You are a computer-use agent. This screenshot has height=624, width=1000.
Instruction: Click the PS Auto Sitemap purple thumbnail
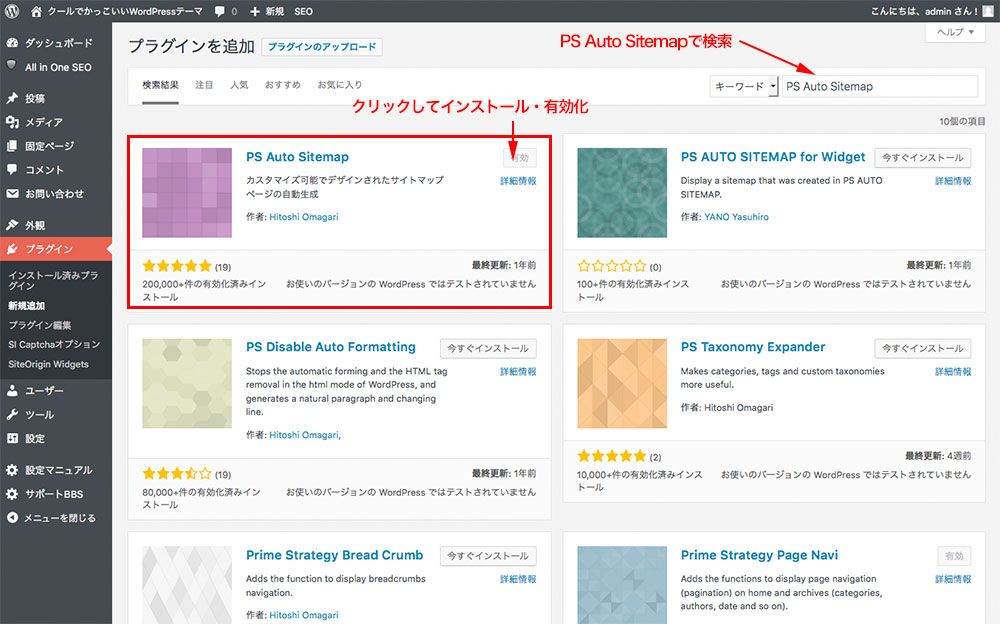187,193
